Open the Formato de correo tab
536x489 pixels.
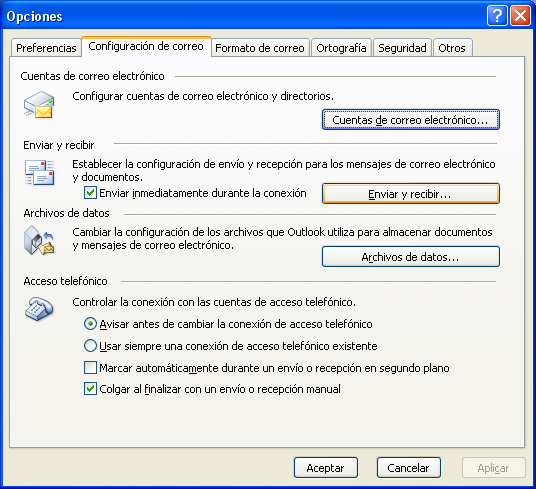pyautogui.click(x=260, y=48)
